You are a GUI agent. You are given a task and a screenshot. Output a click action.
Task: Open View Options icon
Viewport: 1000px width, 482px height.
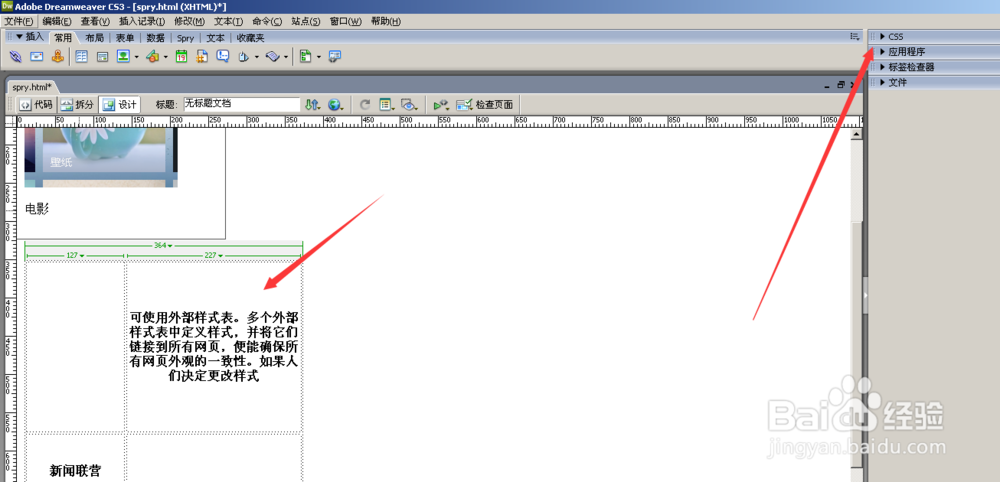(x=386, y=105)
